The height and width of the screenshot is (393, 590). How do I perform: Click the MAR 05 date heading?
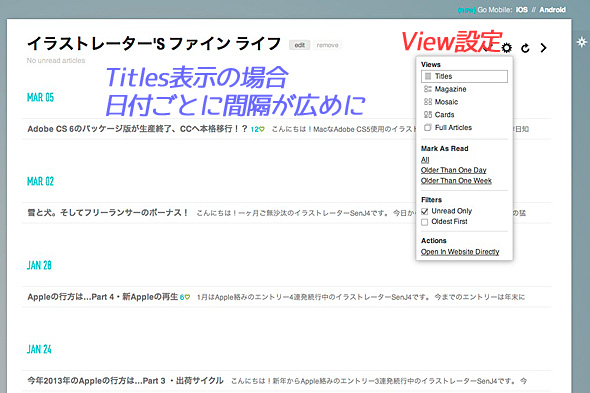pyautogui.click(x=40, y=97)
